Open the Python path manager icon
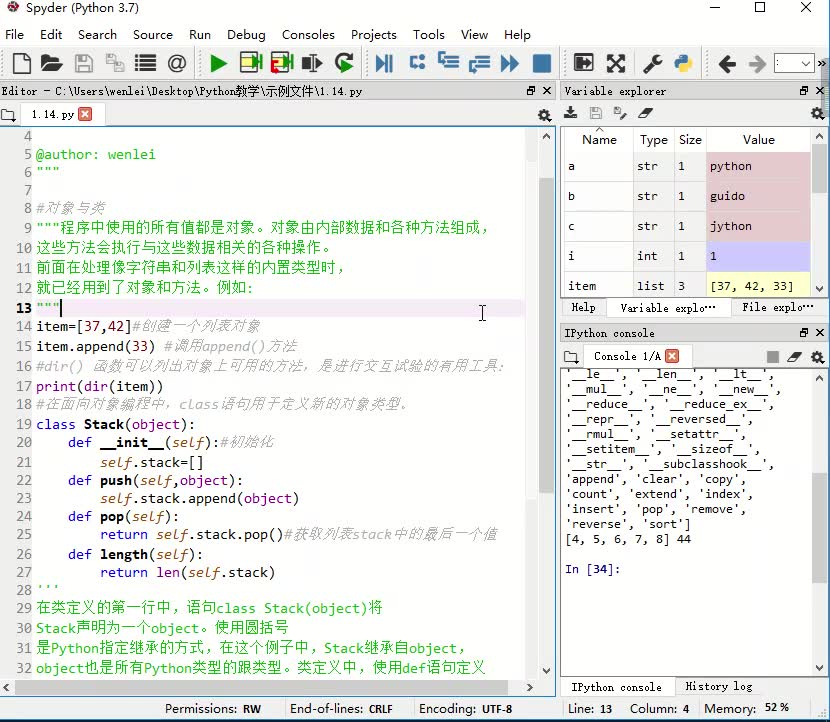The width and height of the screenshot is (830, 722). [x=684, y=64]
